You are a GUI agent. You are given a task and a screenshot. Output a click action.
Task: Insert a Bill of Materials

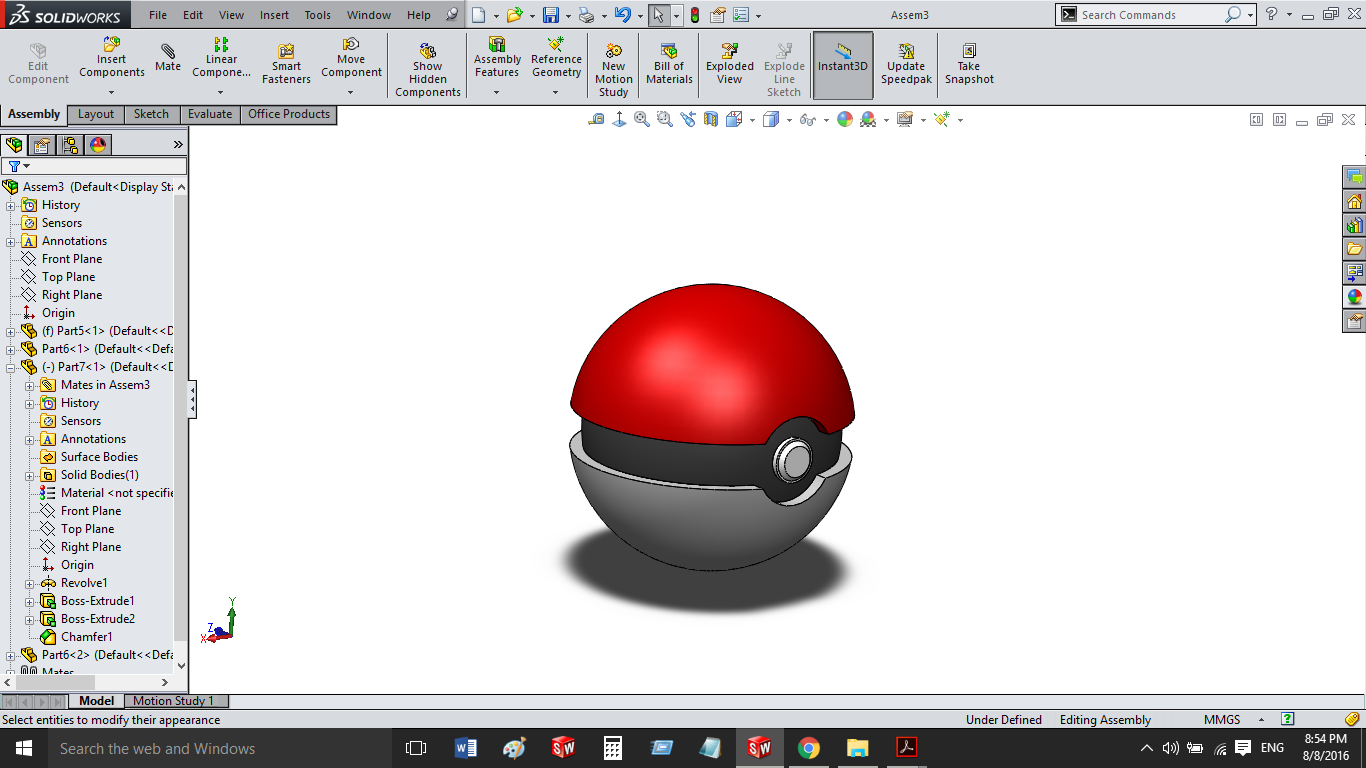point(669,65)
